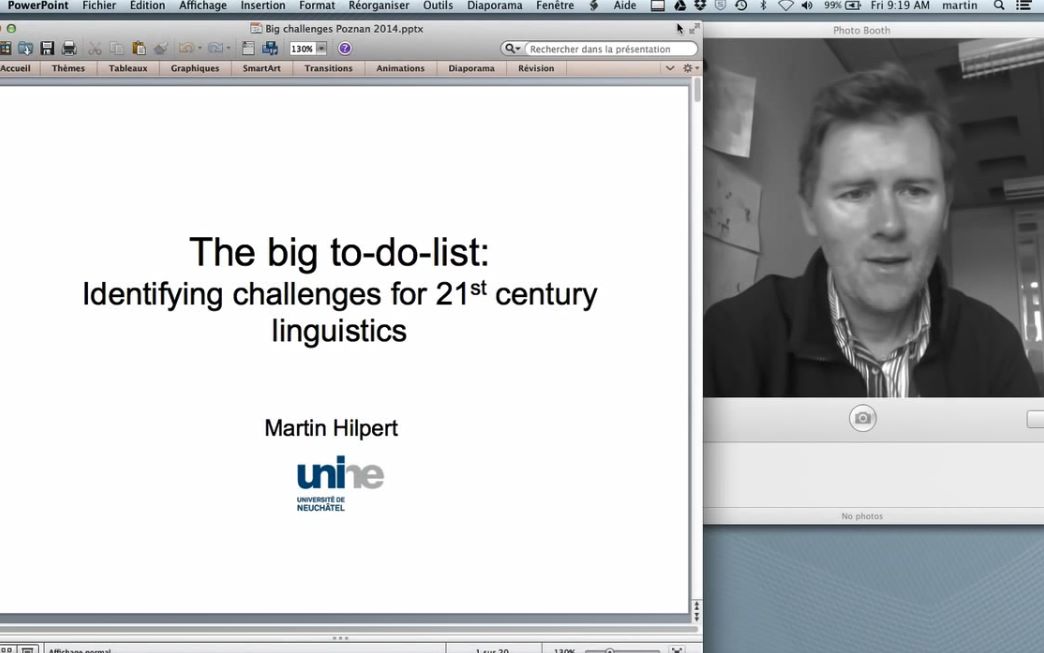Image resolution: width=1044 pixels, height=653 pixels.
Task: Click the Rechercher dans la présentation search field
Action: 609,49
